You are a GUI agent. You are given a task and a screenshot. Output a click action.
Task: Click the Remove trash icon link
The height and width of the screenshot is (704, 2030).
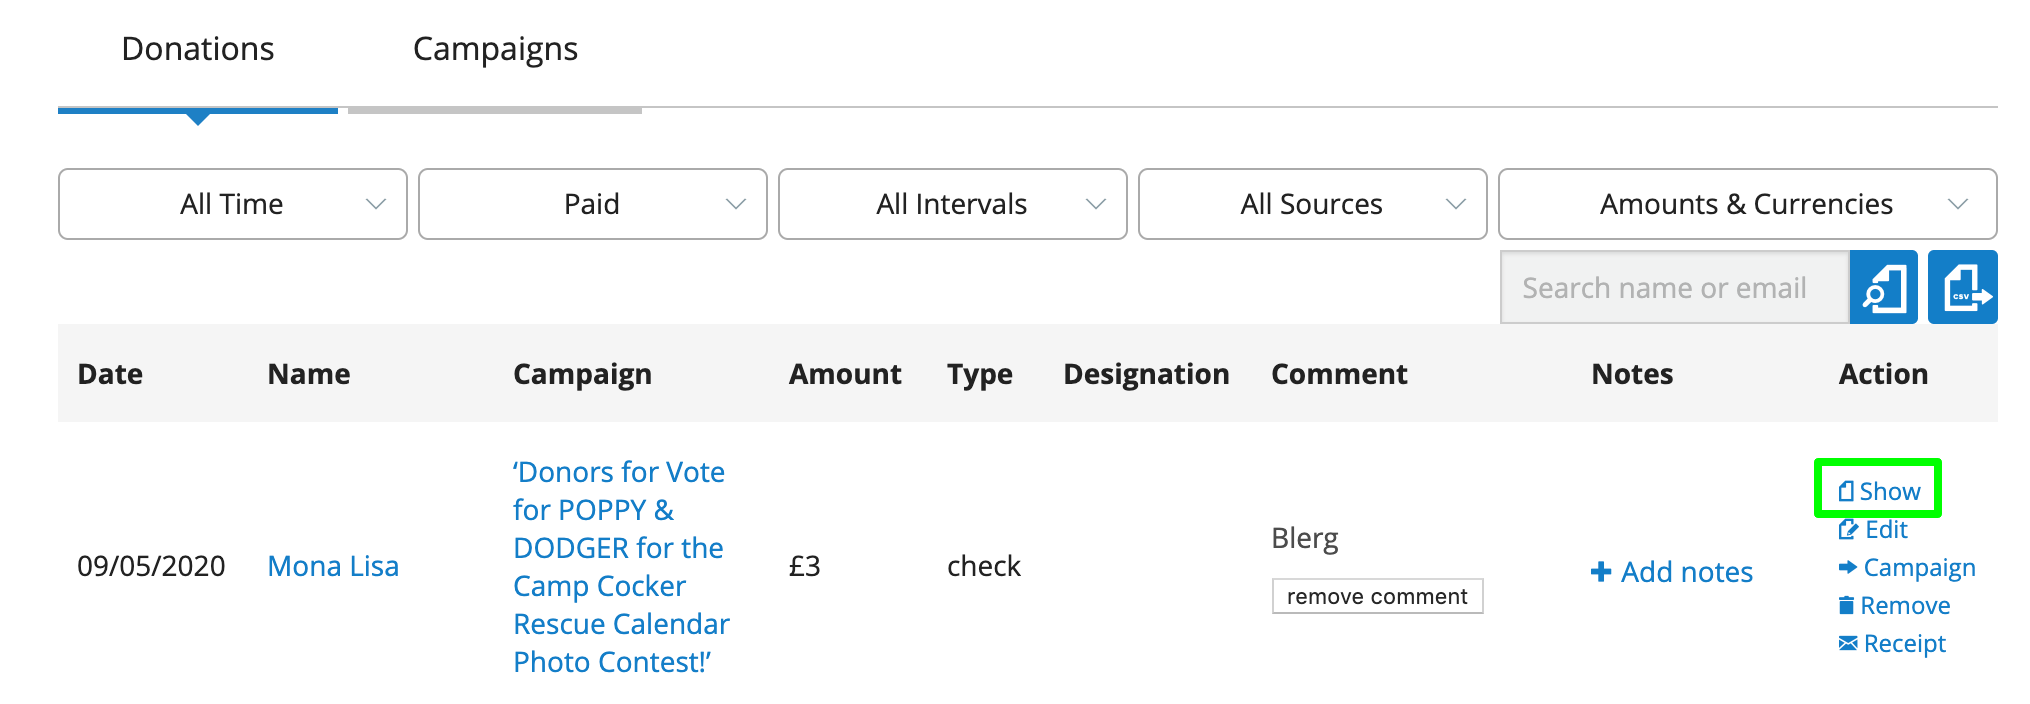pos(1847,606)
